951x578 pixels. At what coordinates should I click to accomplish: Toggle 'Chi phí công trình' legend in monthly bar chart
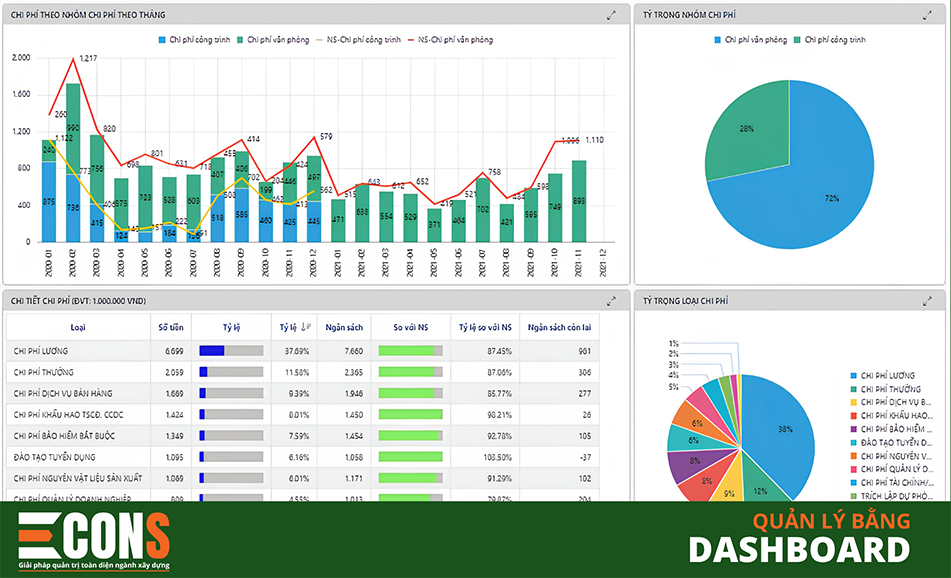pyautogui.click(x=194, y=40)
